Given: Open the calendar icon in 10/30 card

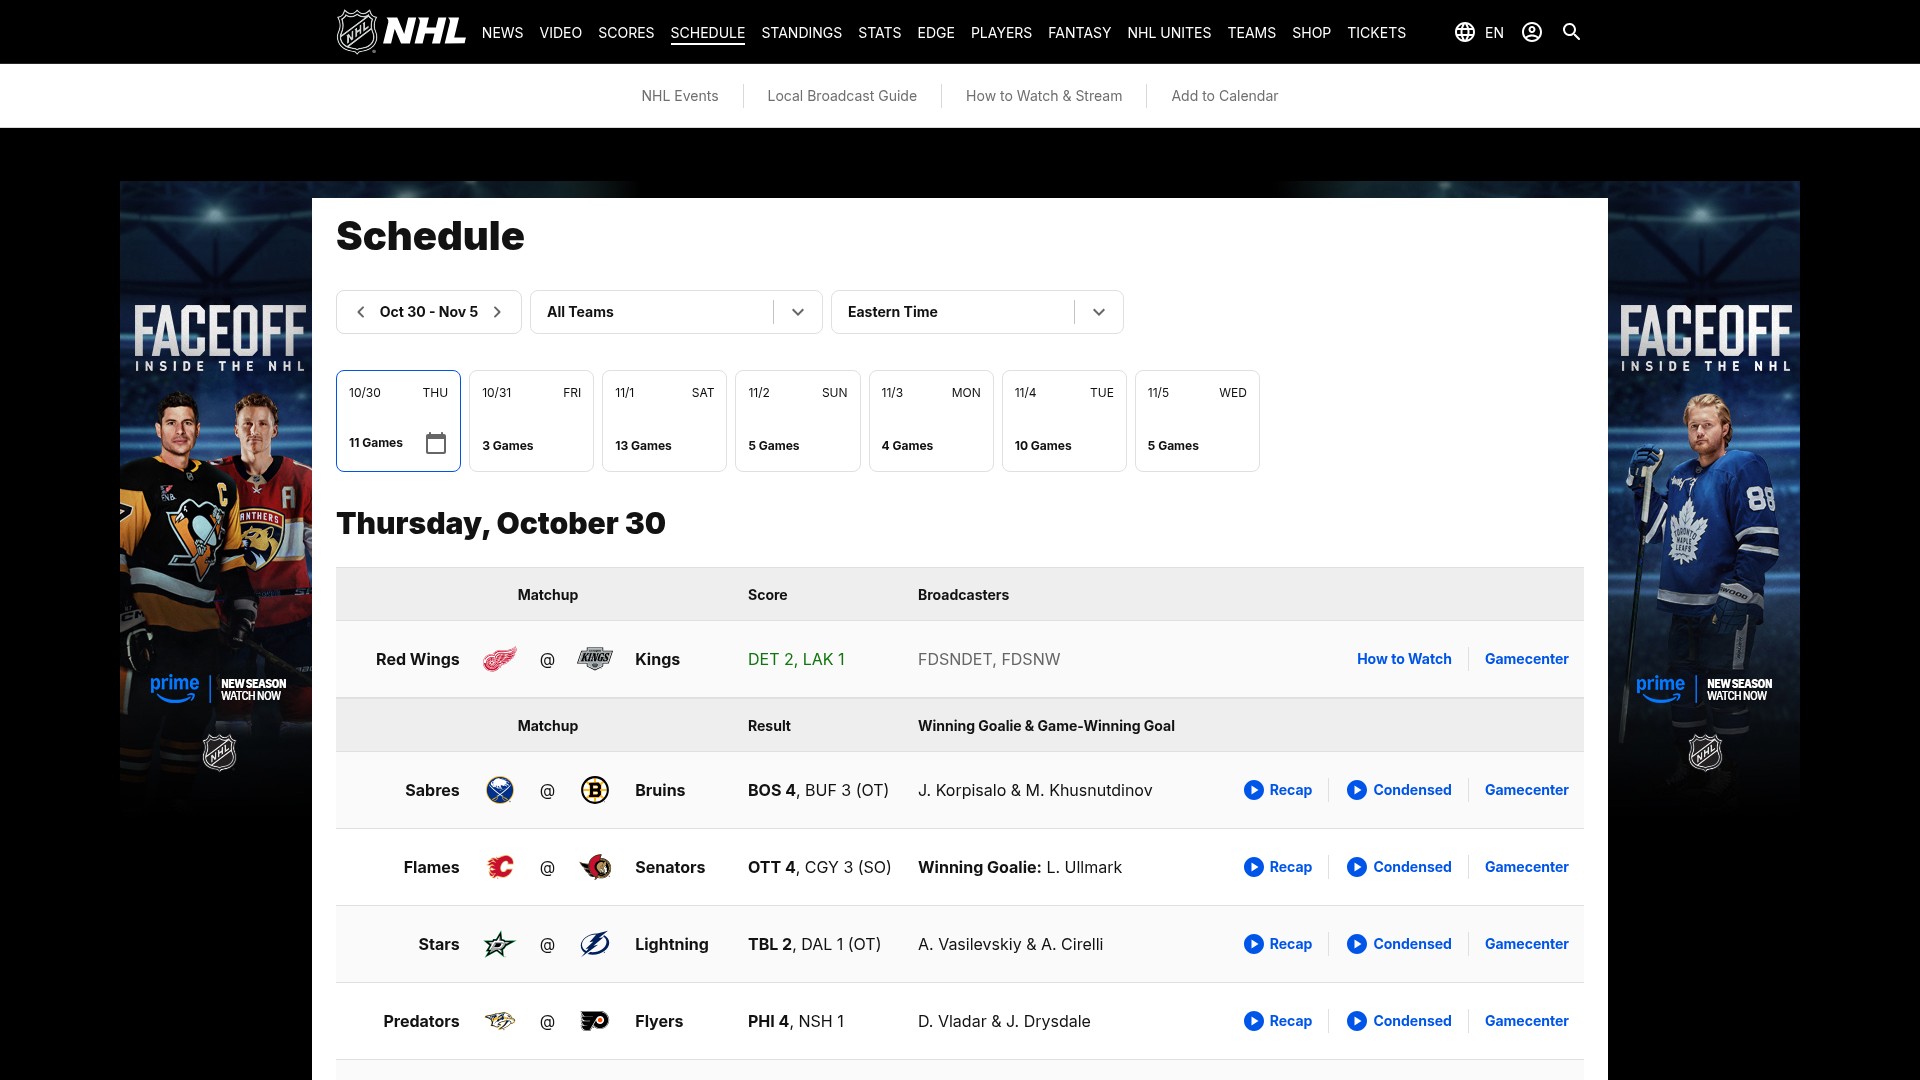Looking at the screenshot, I should [436, 443].
